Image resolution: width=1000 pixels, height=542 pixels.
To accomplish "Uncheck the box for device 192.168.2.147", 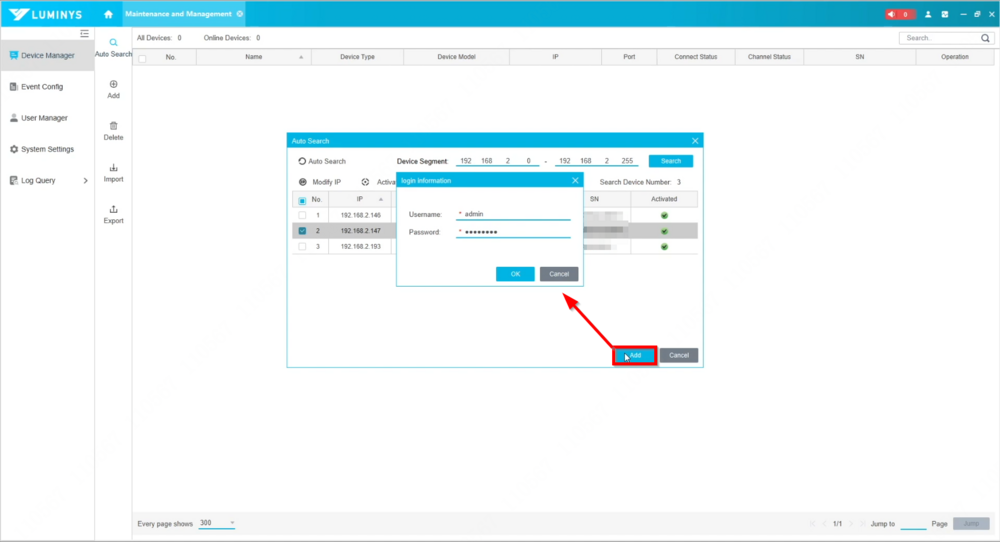I will tap(302, 230).
